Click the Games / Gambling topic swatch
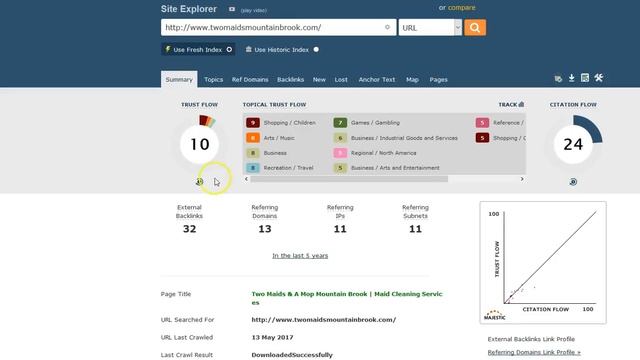Image resolution: width=640 pixels, height=360 pixels. point(340,122)
